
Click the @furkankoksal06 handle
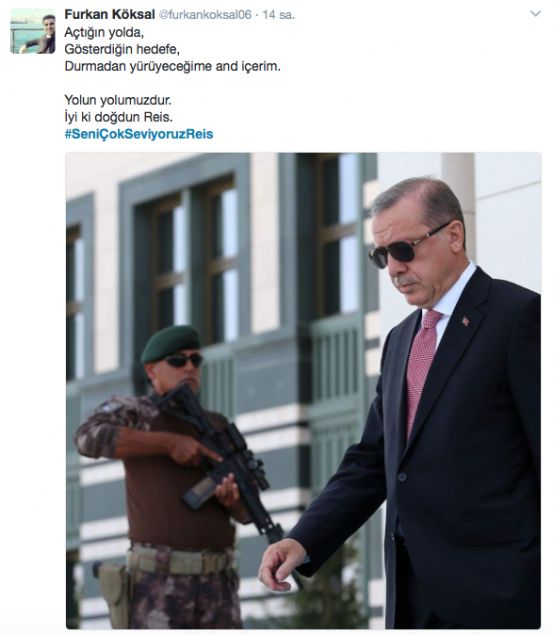pyautogui.click(x=205, y=15)
